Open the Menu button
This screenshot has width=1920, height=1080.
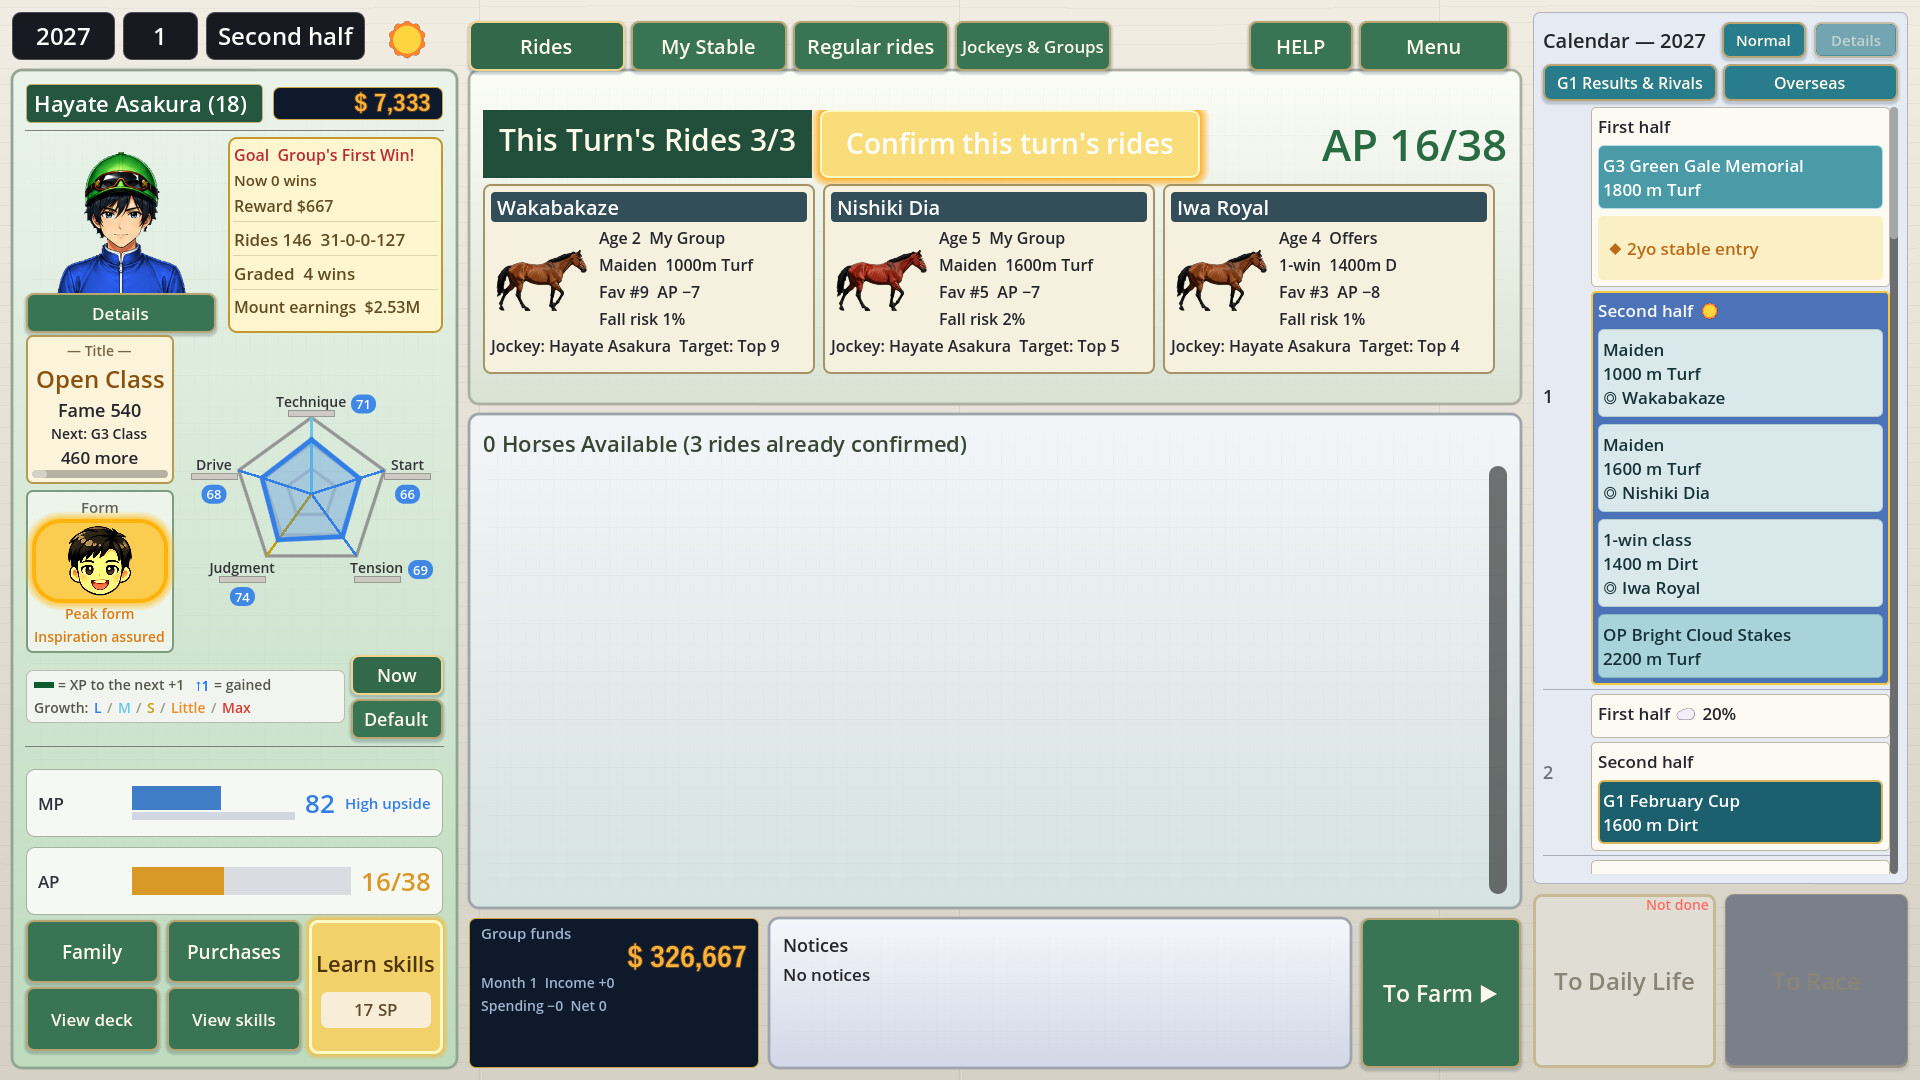[1433, 46]
